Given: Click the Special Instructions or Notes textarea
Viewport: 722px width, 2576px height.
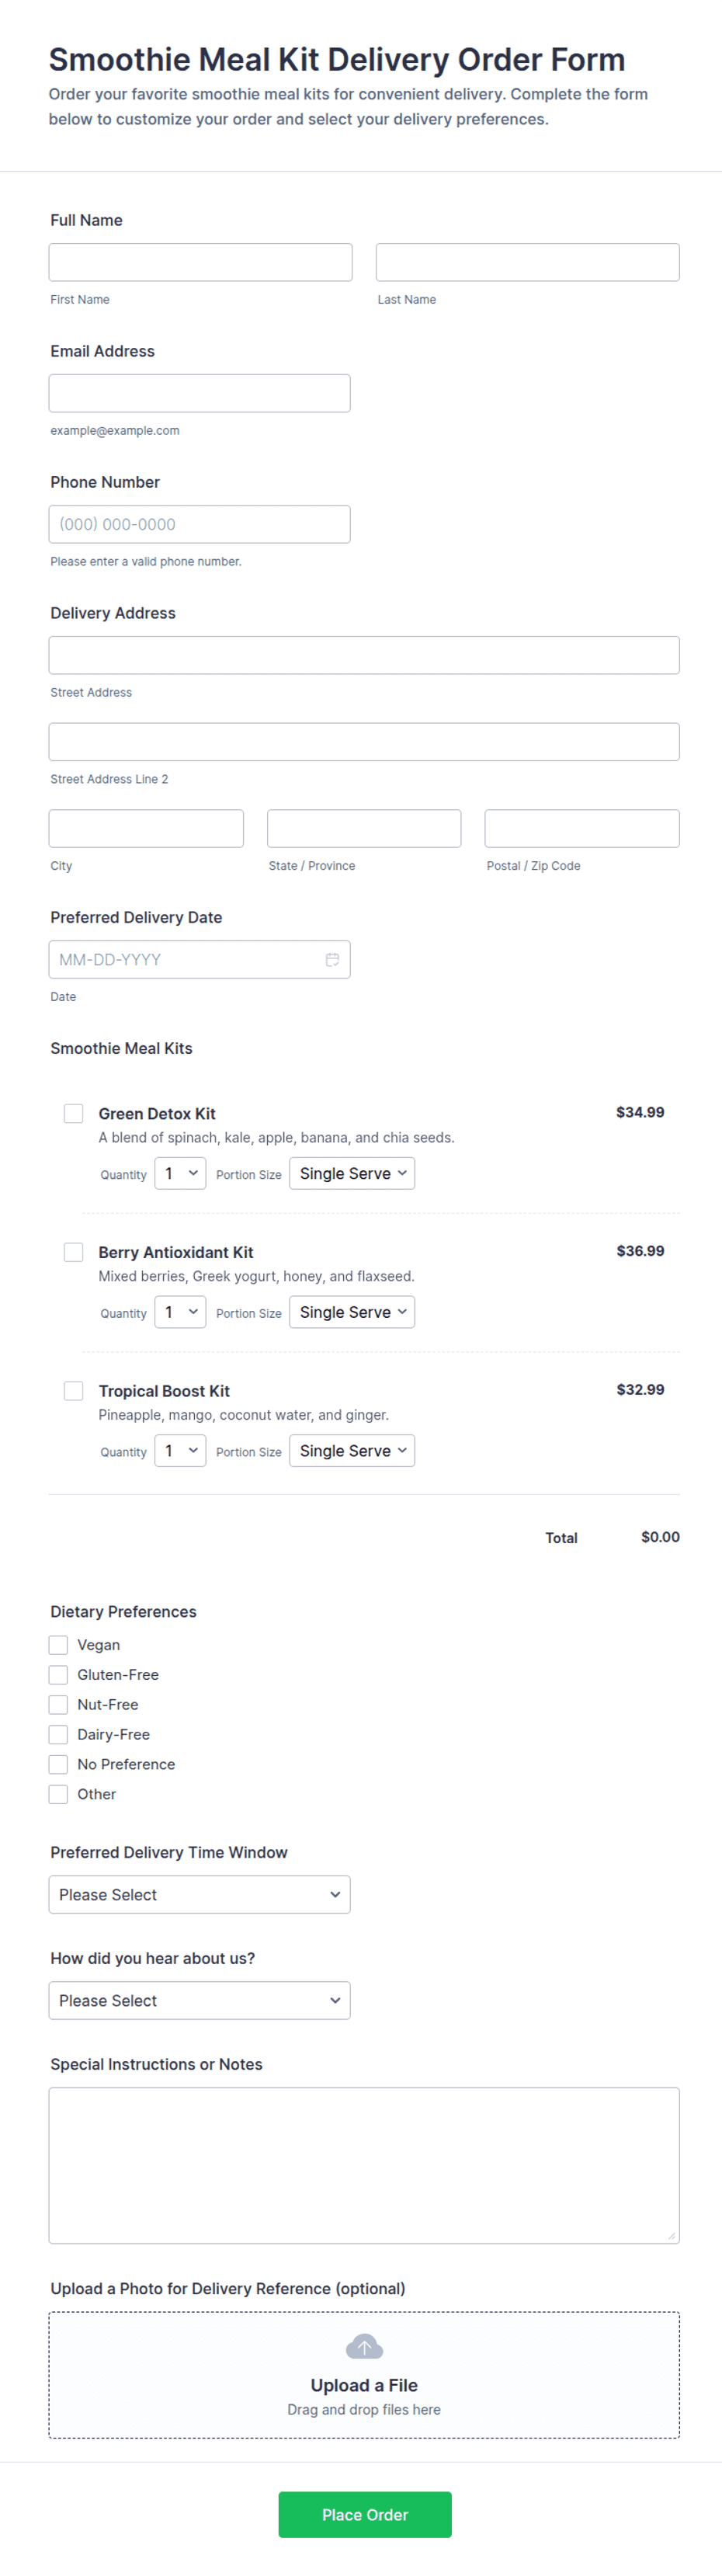Looking at the screenshot, I should click(364, 2166).
